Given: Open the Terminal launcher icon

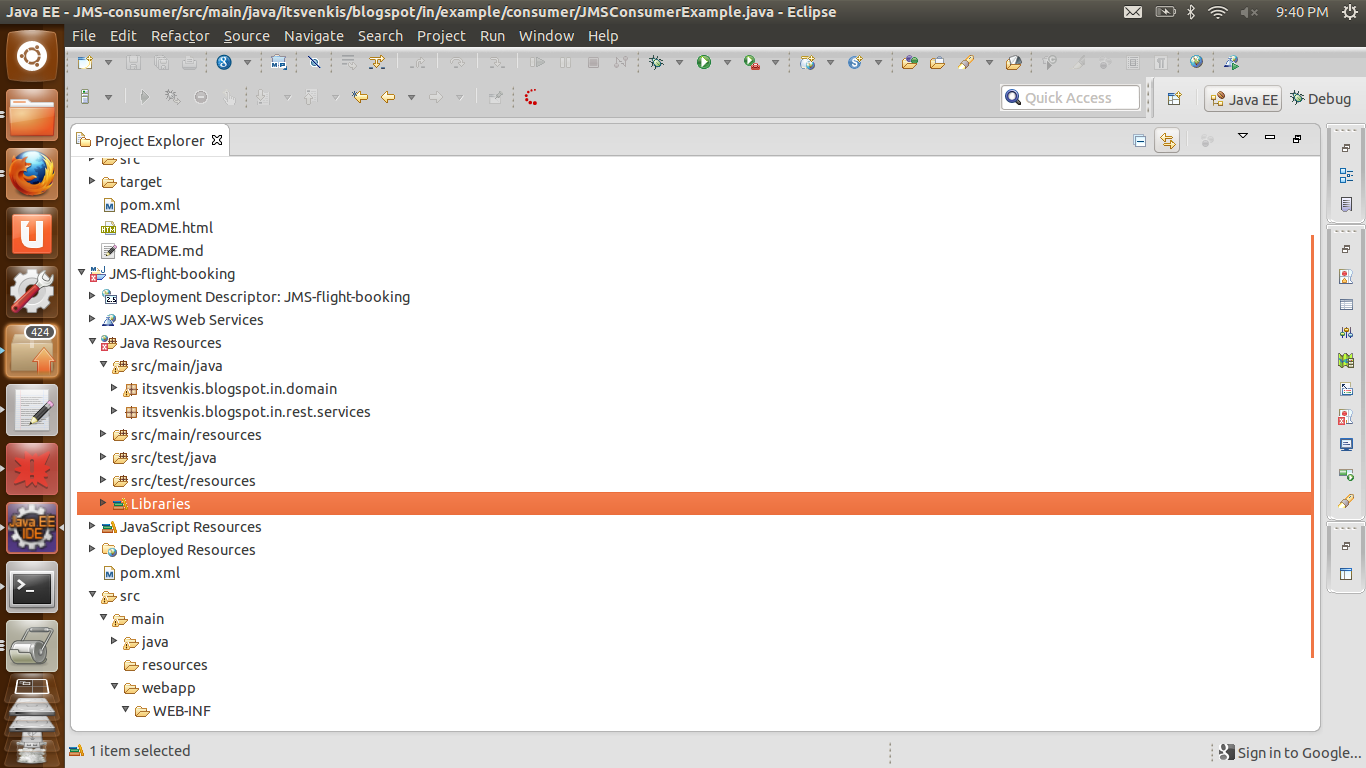Looking at the screenshot, I should [32, 588].
